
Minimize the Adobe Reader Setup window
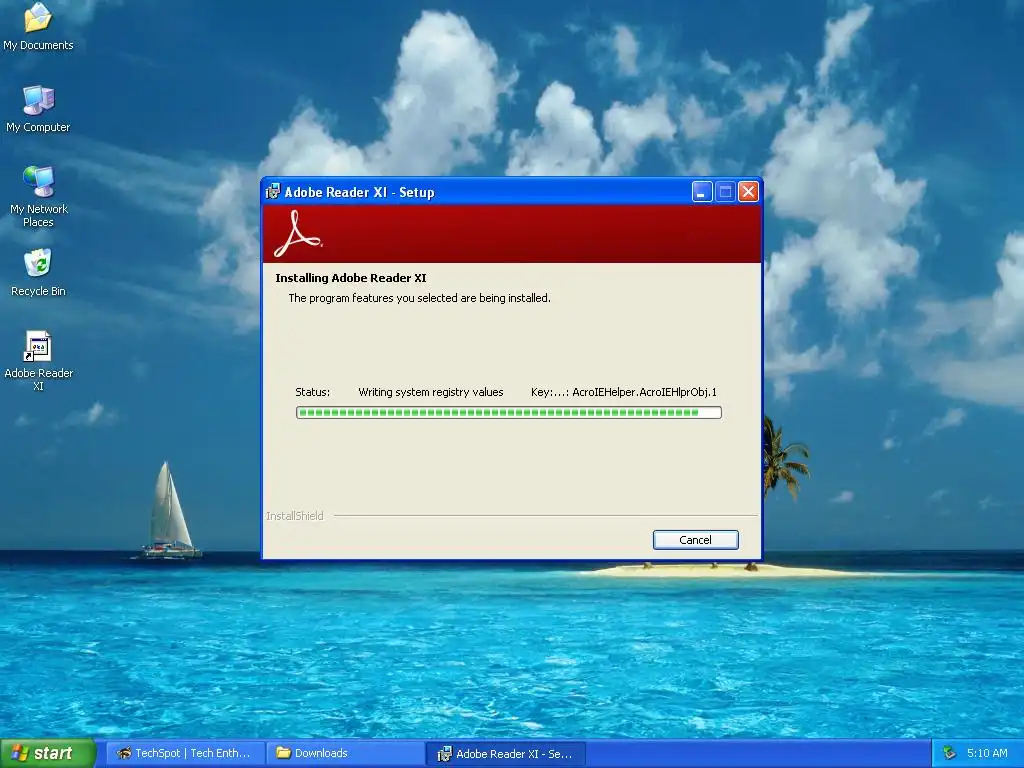[x=702, y=192]
